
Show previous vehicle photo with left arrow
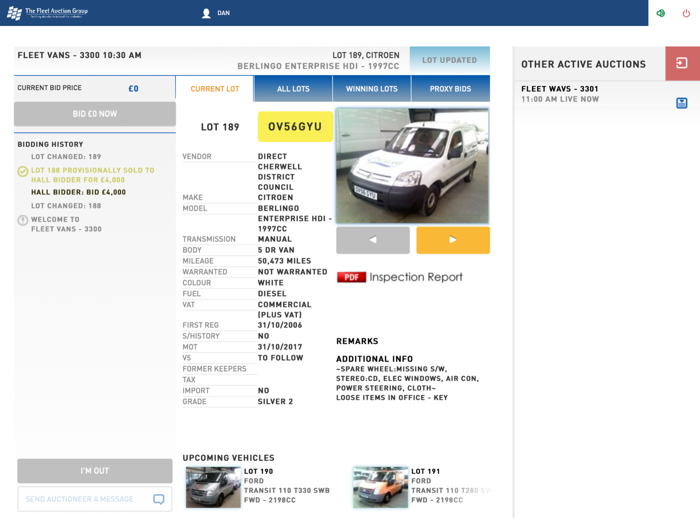pos(373,240)
